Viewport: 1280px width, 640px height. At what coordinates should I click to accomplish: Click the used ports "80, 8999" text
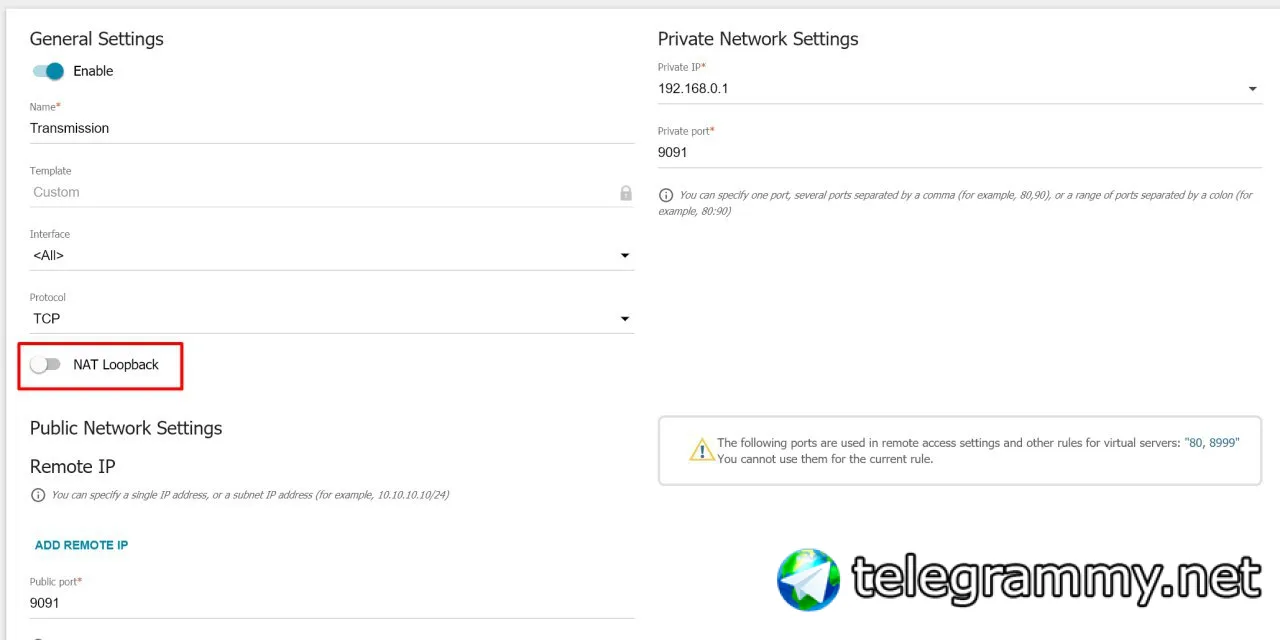coord(1212,443)
